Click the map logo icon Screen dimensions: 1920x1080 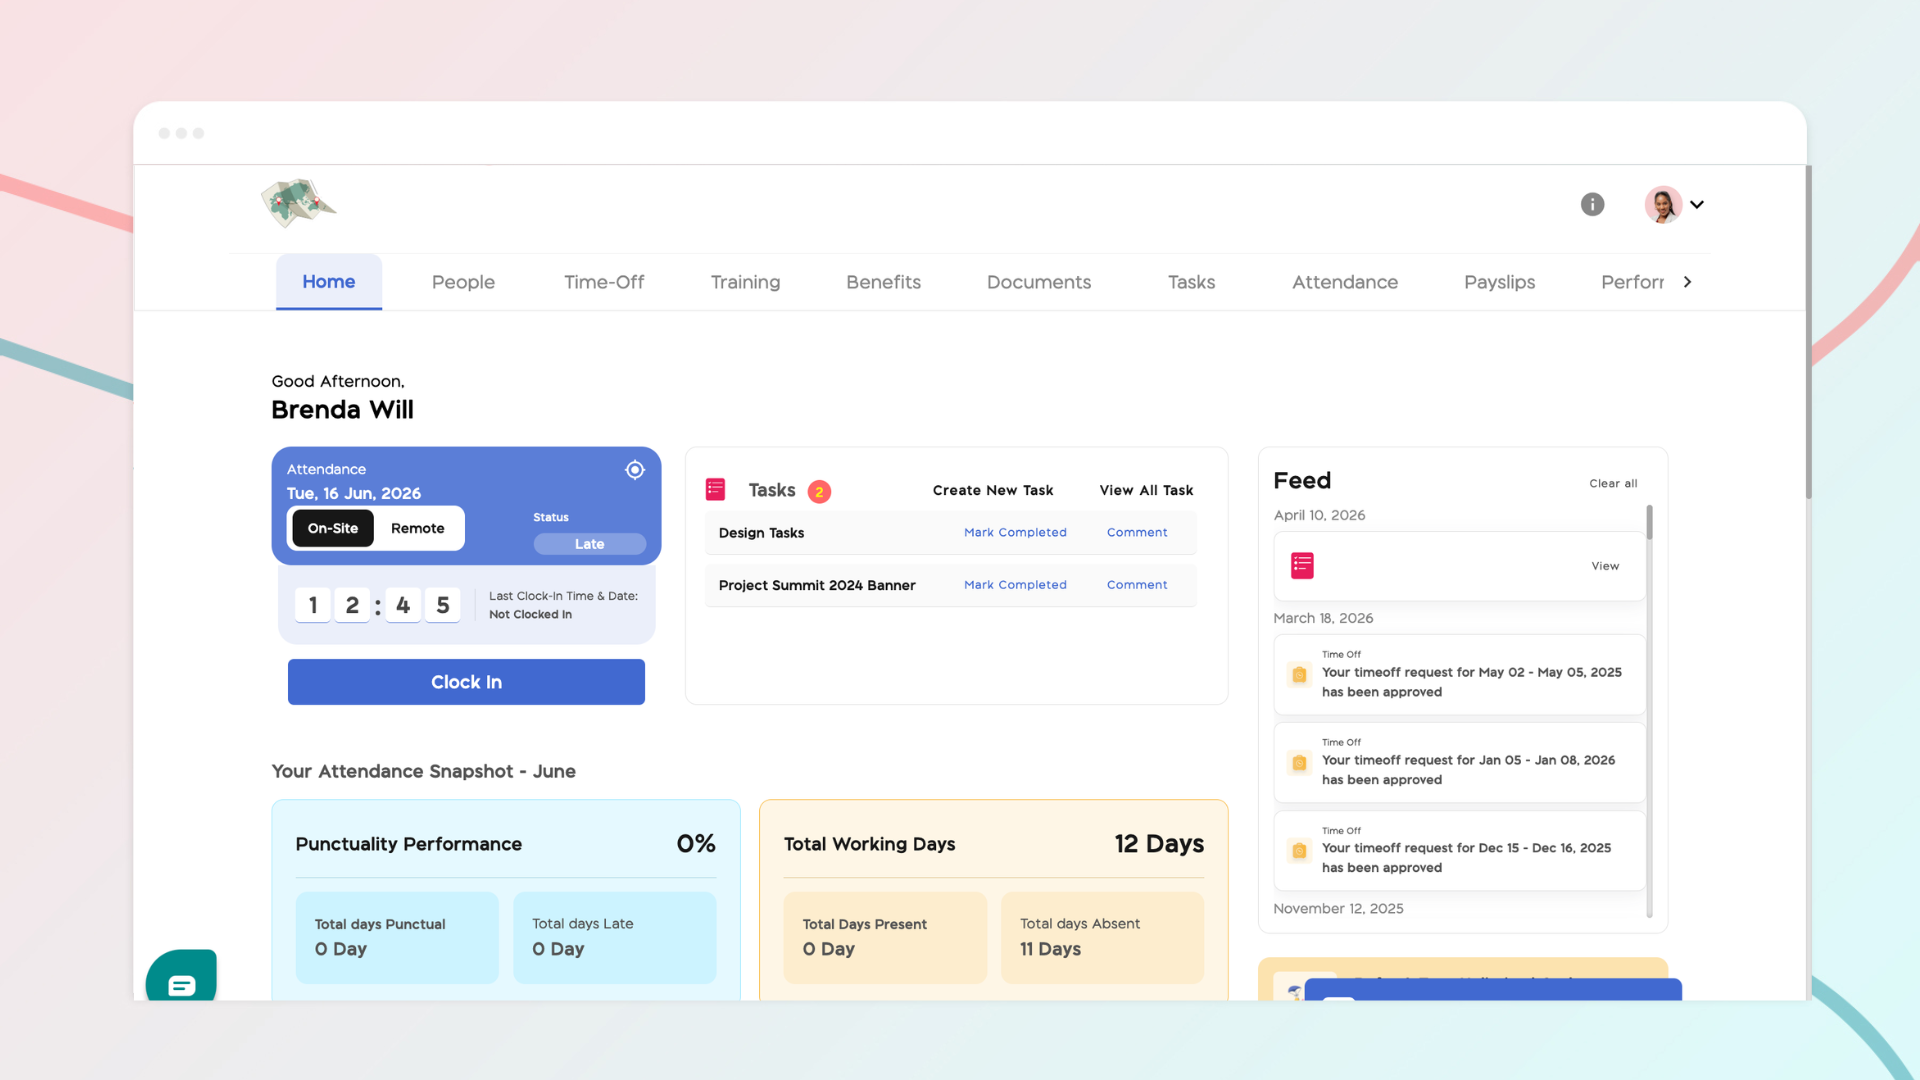(299, 203)
